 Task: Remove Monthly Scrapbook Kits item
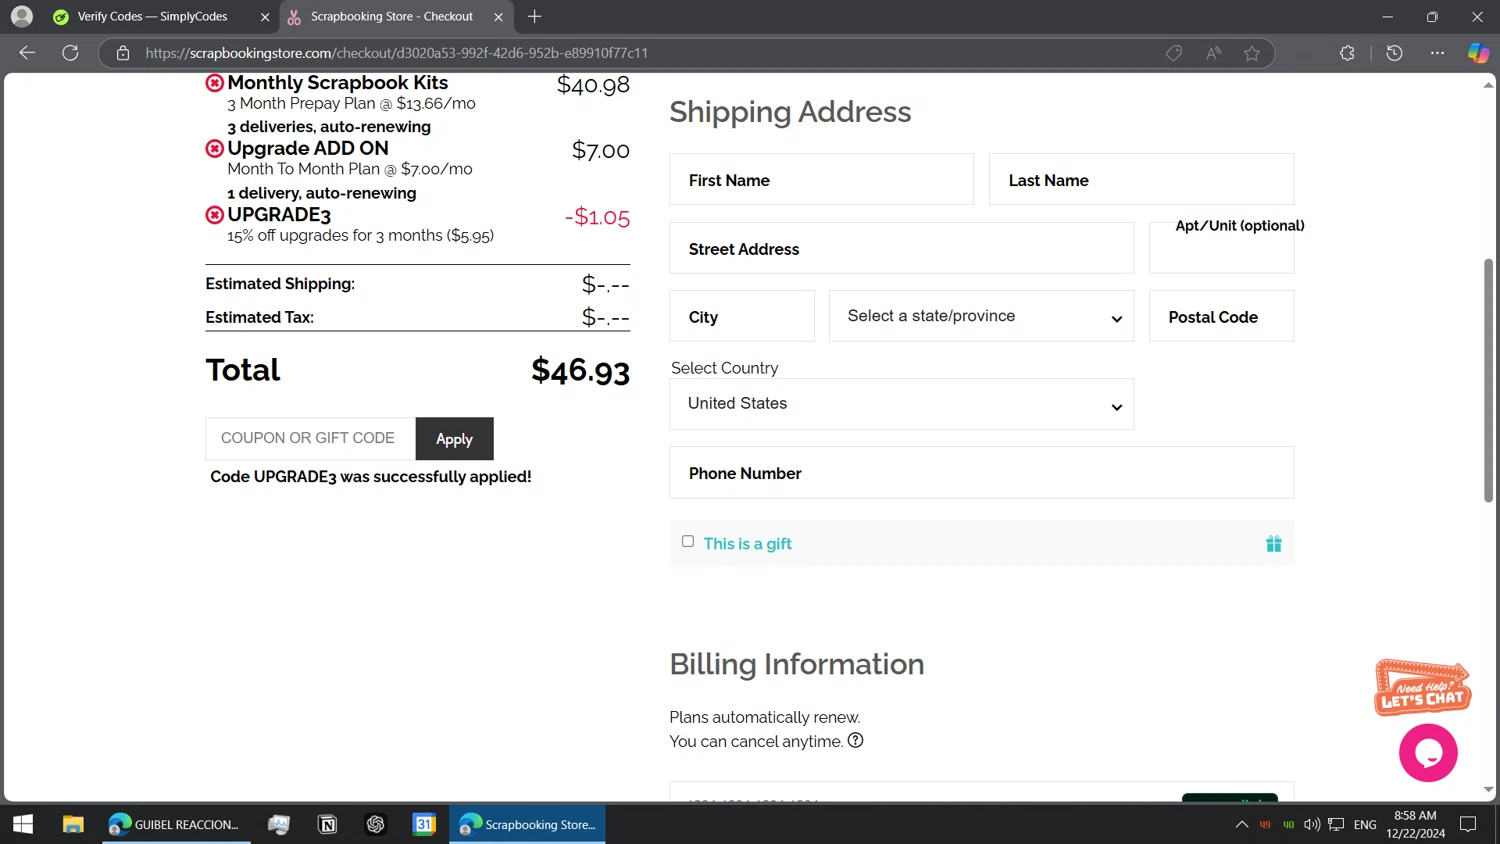[x=214, y=83]
